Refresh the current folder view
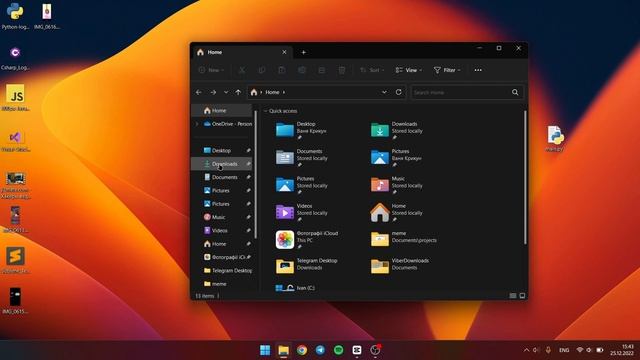 (x=398, y=92)
